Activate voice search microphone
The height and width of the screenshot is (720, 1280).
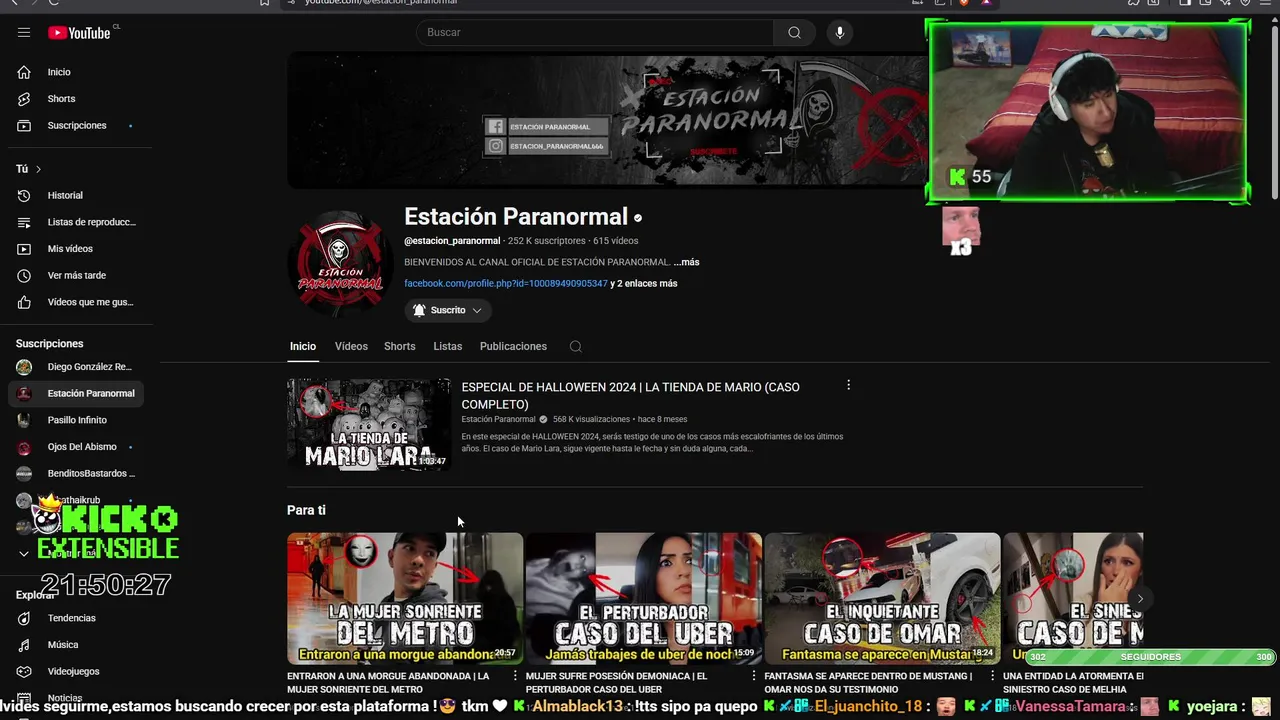pos(840,32)
